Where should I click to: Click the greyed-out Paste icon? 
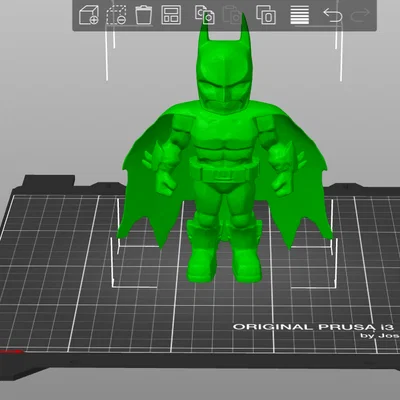(232, 15)
